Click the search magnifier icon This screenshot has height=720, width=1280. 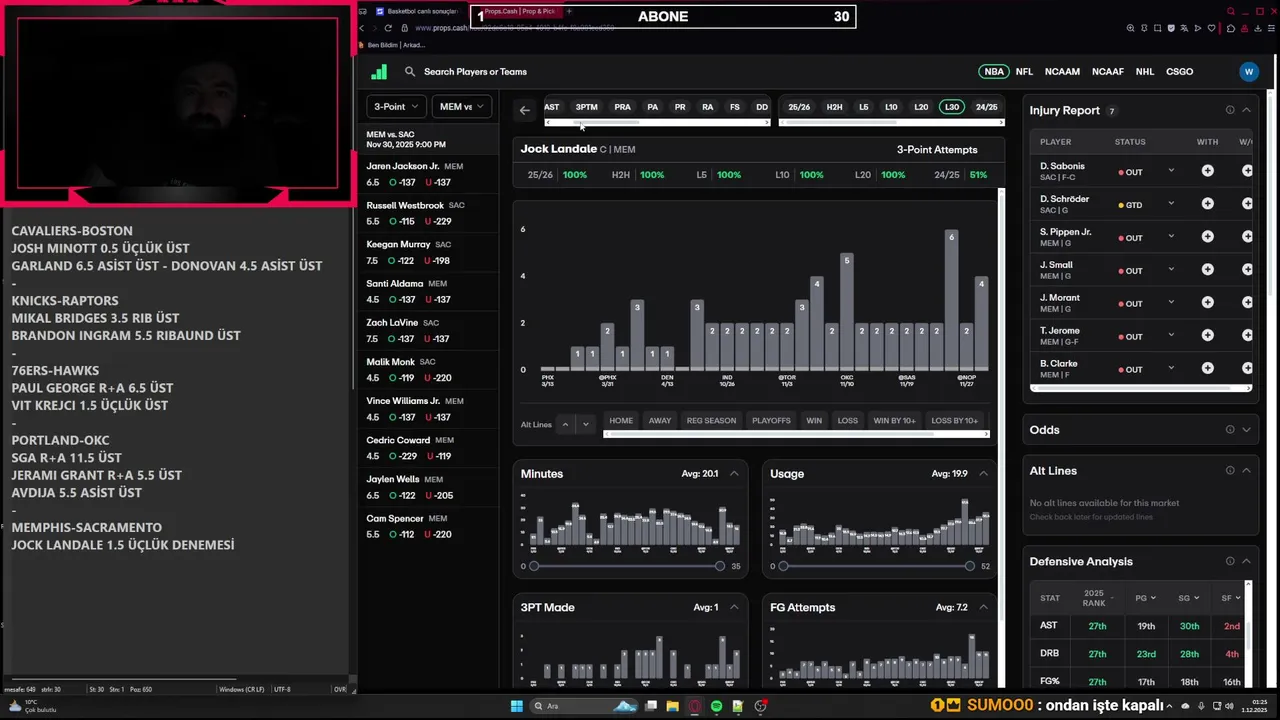click(x=410, y=72)
